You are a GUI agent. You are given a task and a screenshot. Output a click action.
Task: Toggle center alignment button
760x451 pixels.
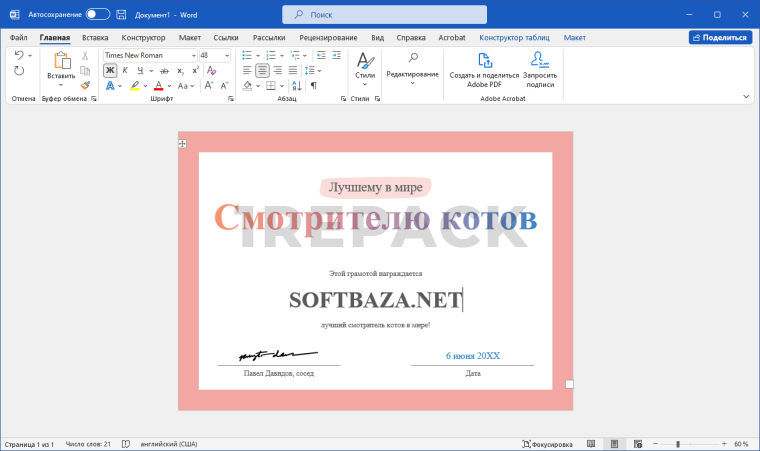pyautogui.click(x=262, y=70)
